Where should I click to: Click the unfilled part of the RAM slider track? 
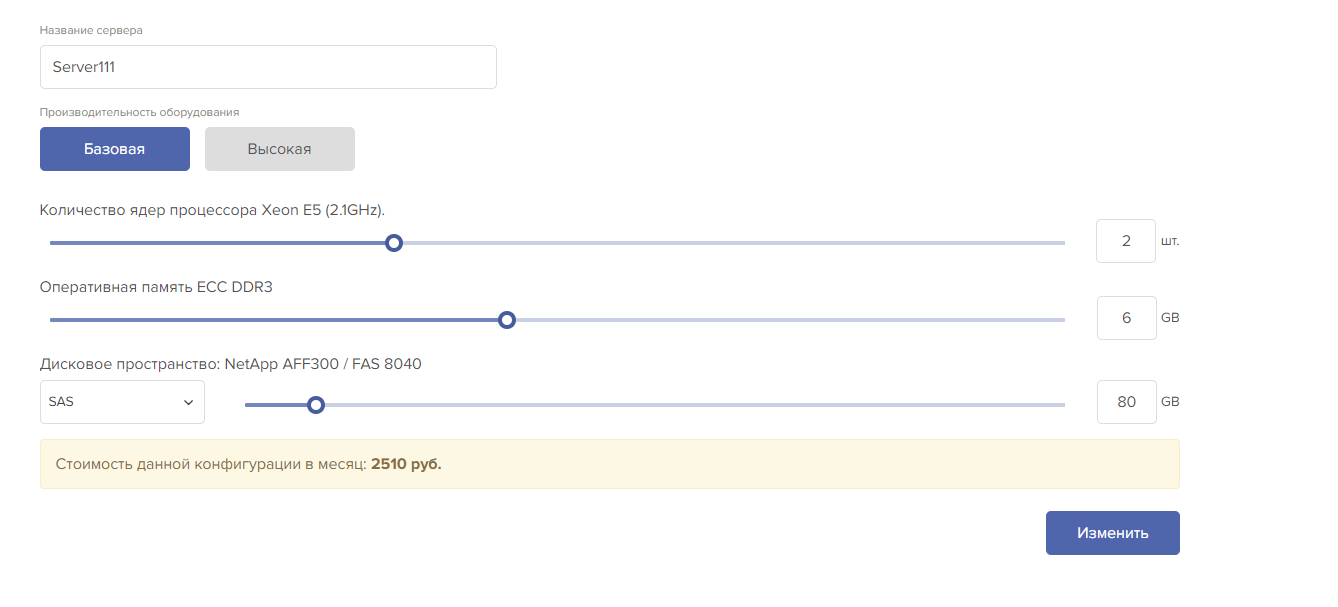(x=785, y=320)
